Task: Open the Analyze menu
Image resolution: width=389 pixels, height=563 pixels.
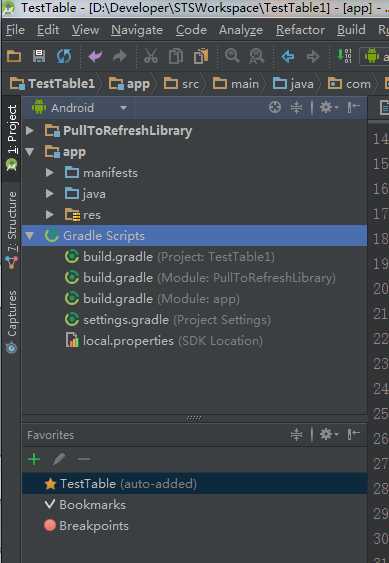Action: click(241, 30)
